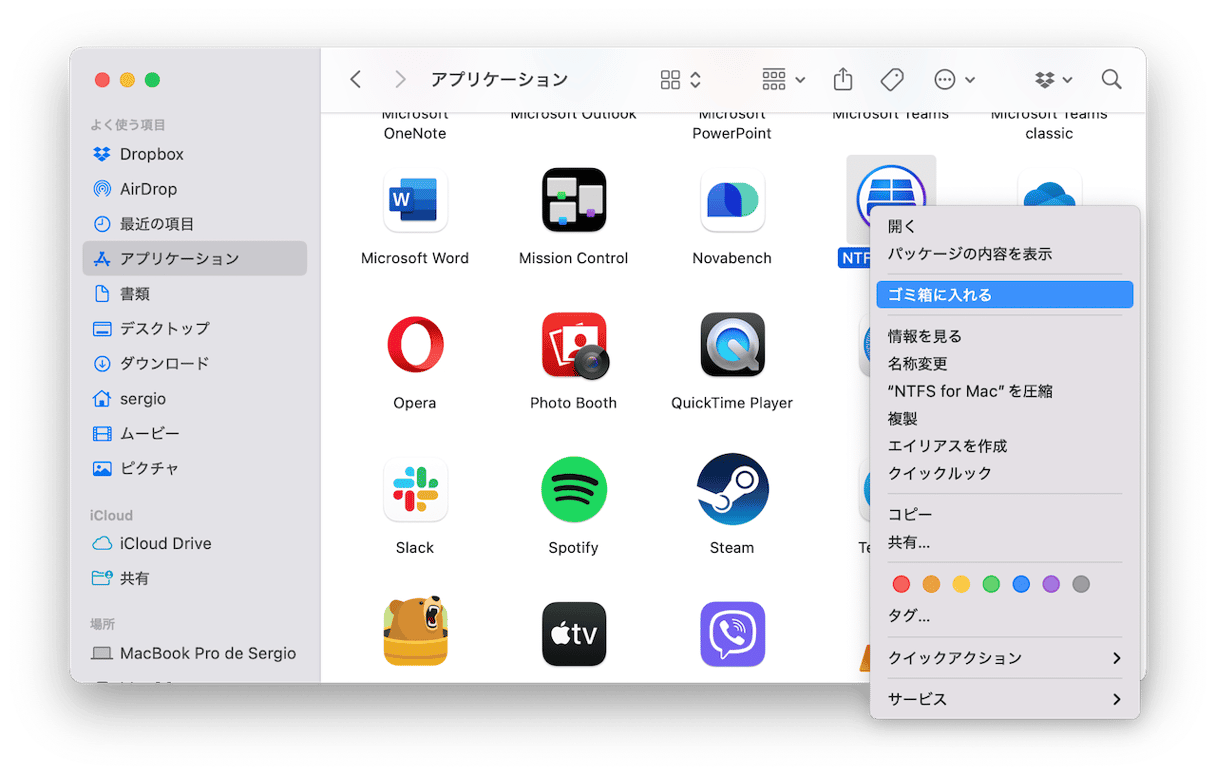Choose 情報を見る in the context menu
This screenshot has width=1216, height=775.
[1004, 336]
